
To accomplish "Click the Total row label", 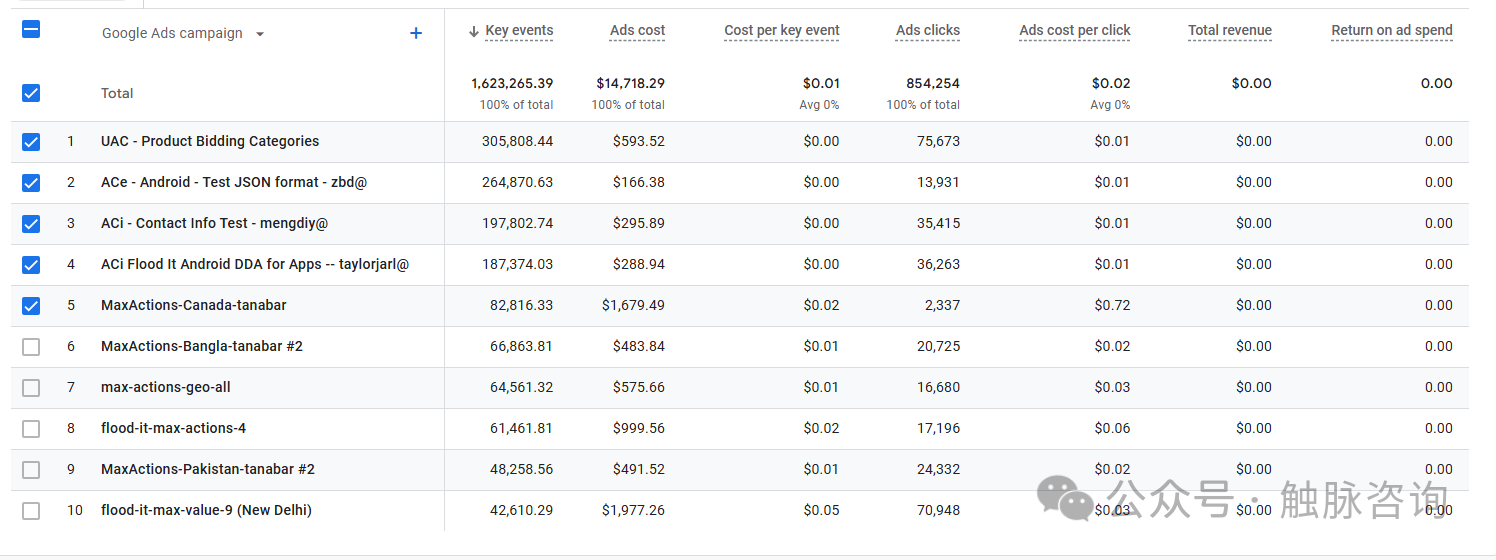I will tap(117, 93).
